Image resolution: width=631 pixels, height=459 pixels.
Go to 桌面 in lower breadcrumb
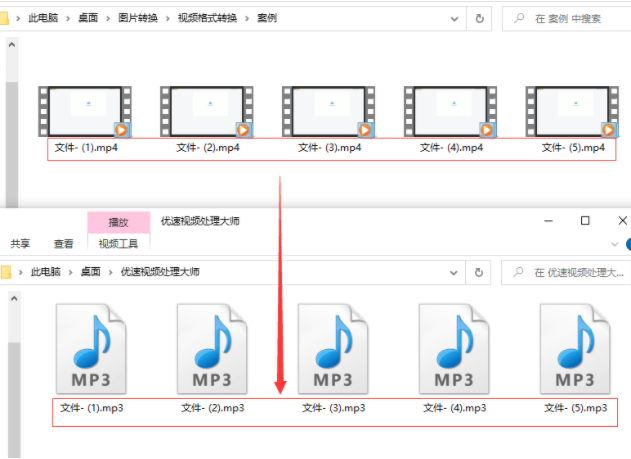91,272
